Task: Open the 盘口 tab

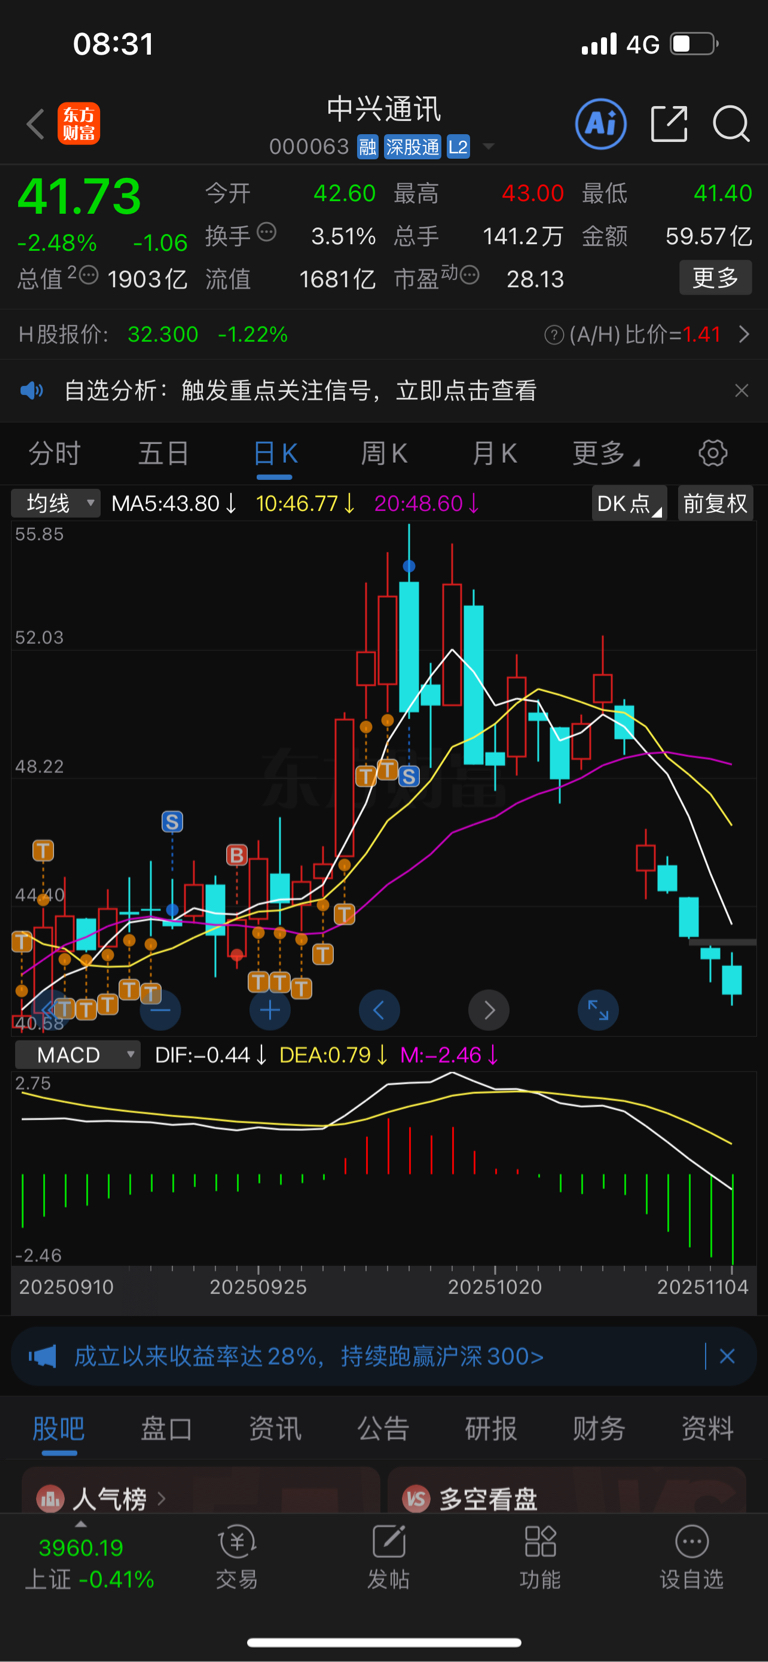Action: coord(166,1429)
